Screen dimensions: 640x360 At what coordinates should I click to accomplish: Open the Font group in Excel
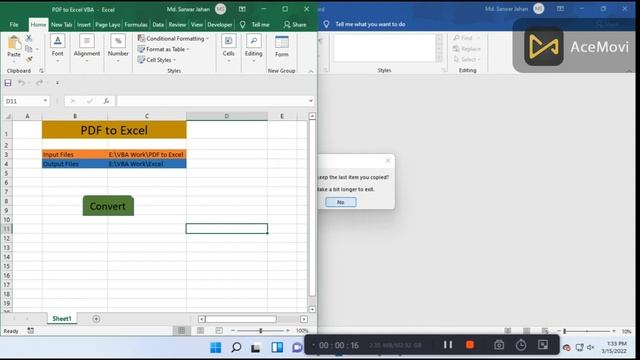[58, 48]
